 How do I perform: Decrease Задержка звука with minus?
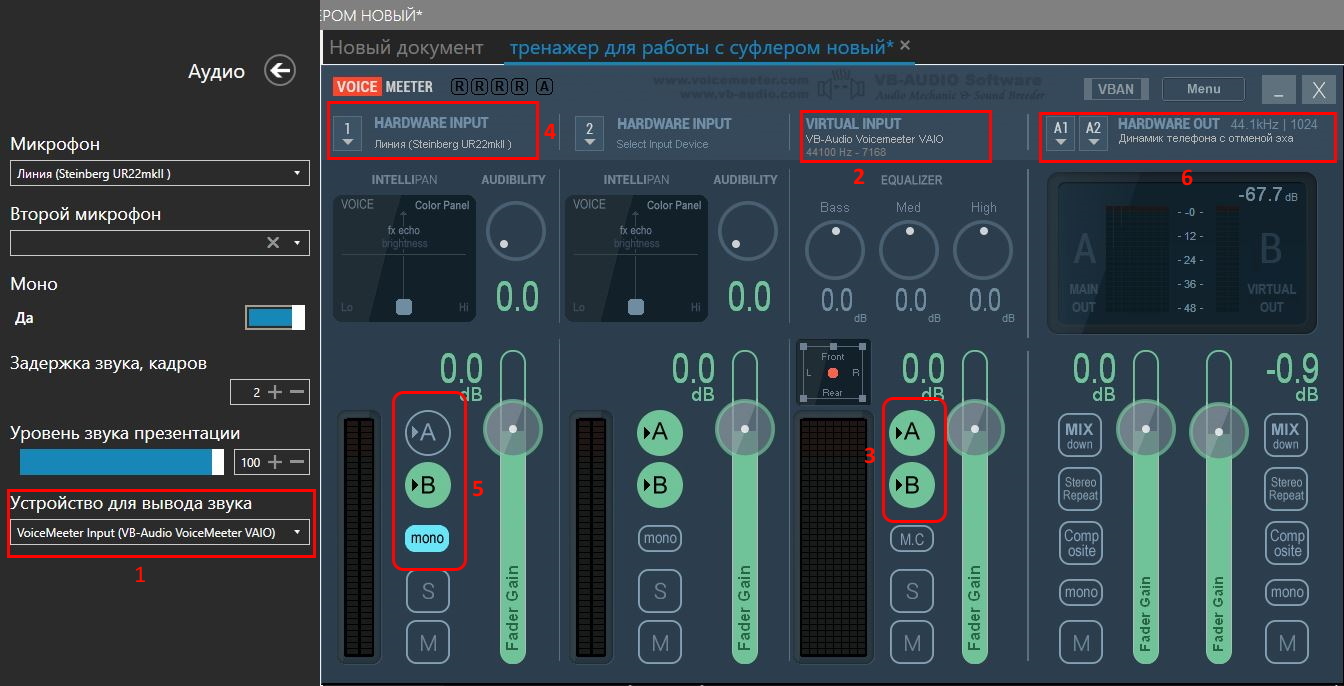point(297,392)
